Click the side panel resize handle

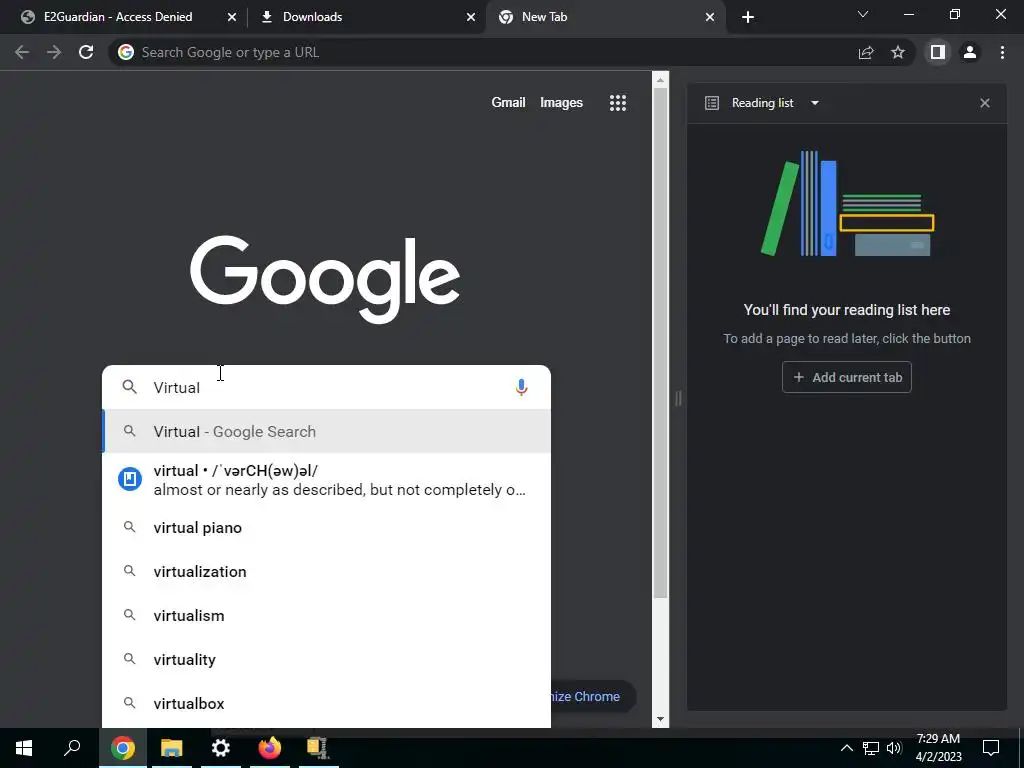pos(678,398)
